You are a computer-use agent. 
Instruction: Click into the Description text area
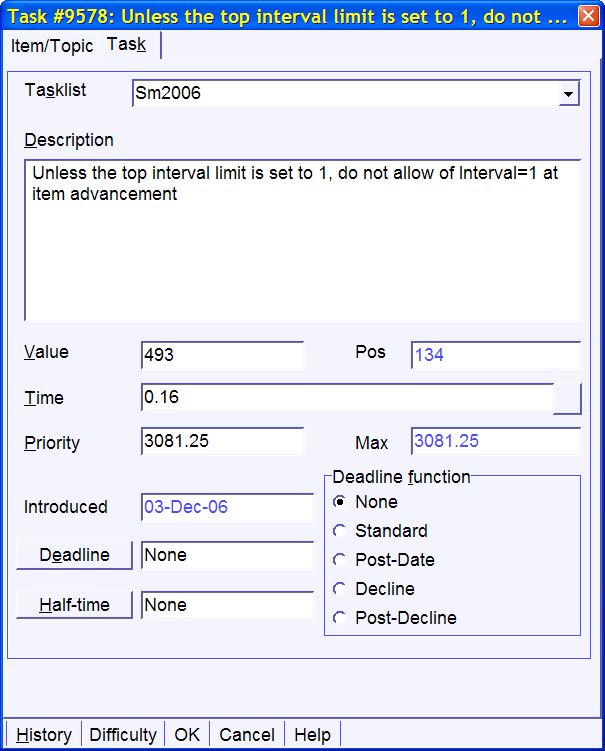click(302, 238)
